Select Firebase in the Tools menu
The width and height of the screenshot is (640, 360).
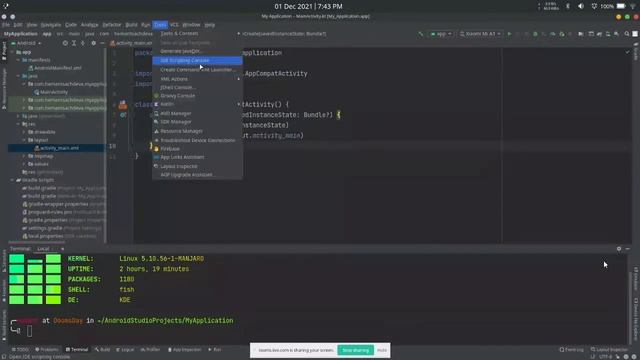198,149
